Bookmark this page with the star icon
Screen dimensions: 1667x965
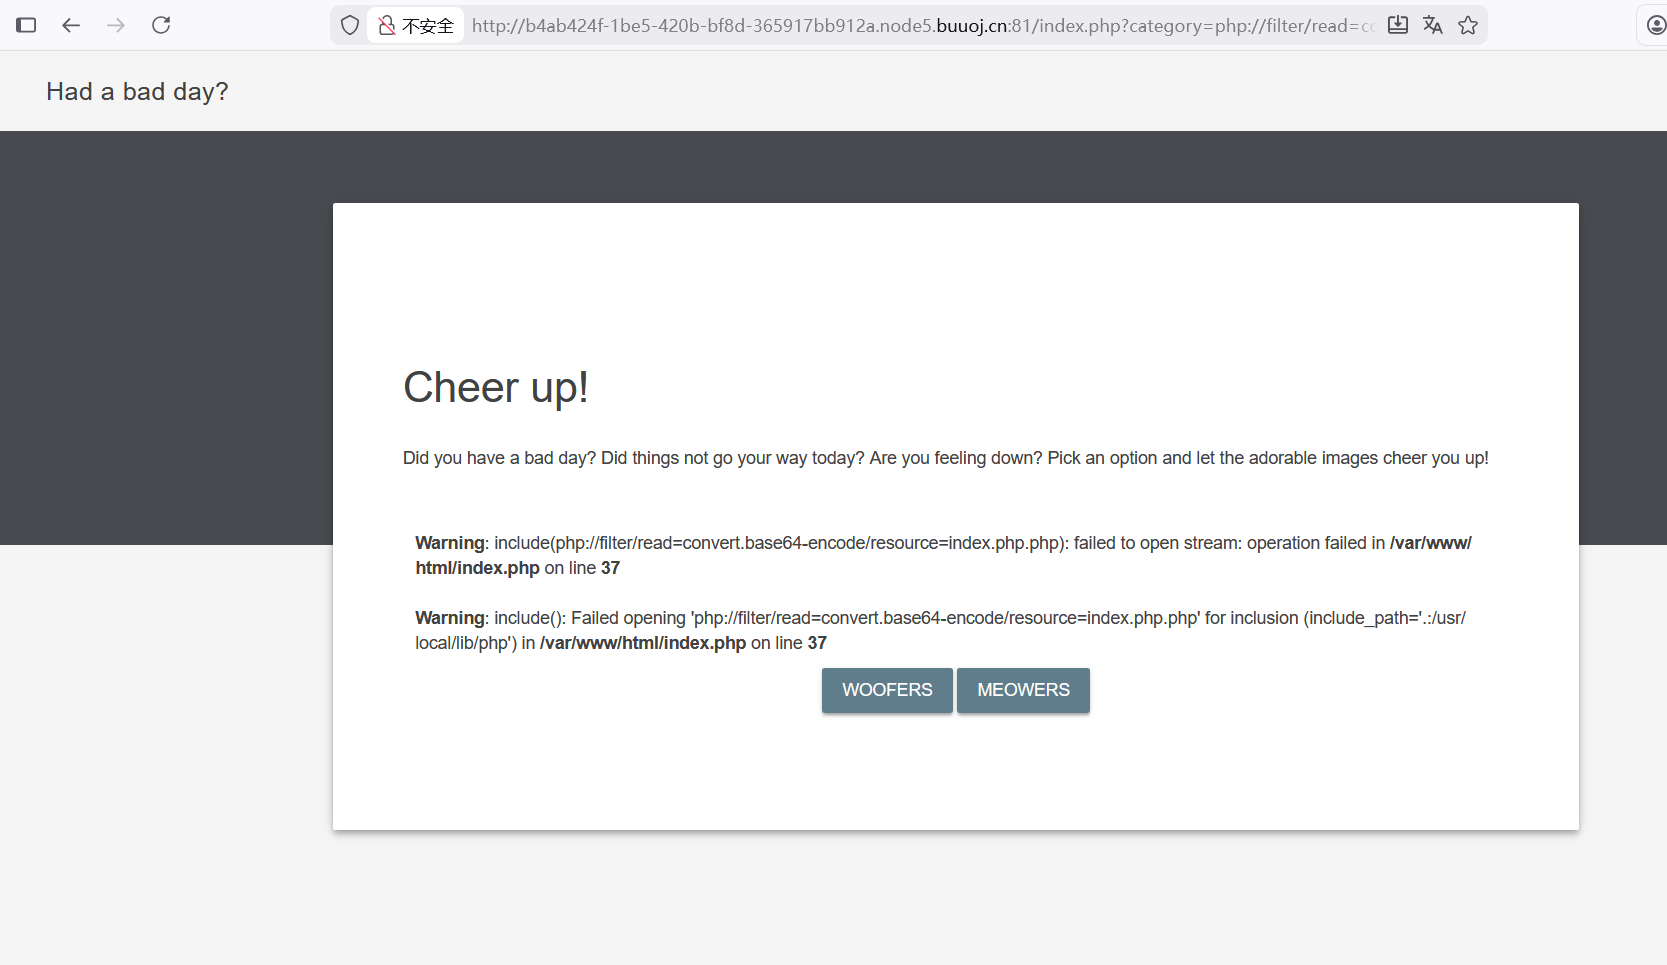[1468, 25]
